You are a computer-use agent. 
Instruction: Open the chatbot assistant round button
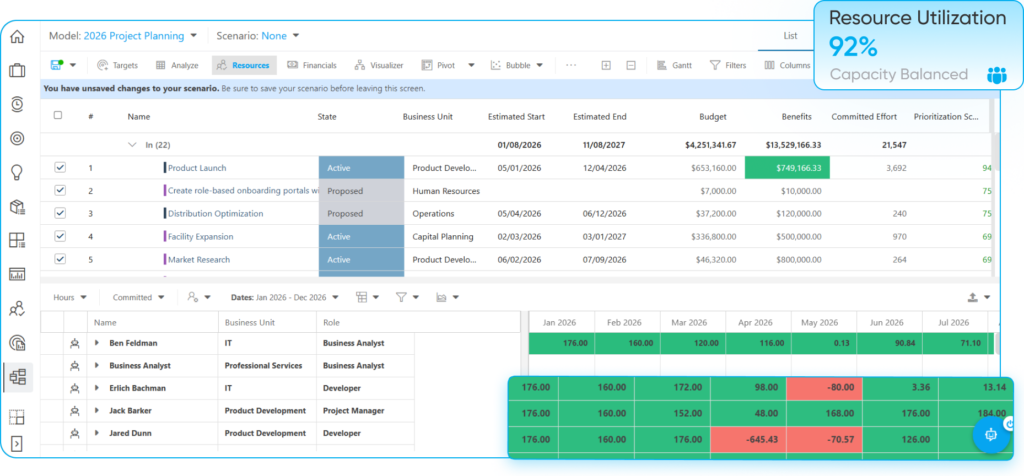coord(992,434)
